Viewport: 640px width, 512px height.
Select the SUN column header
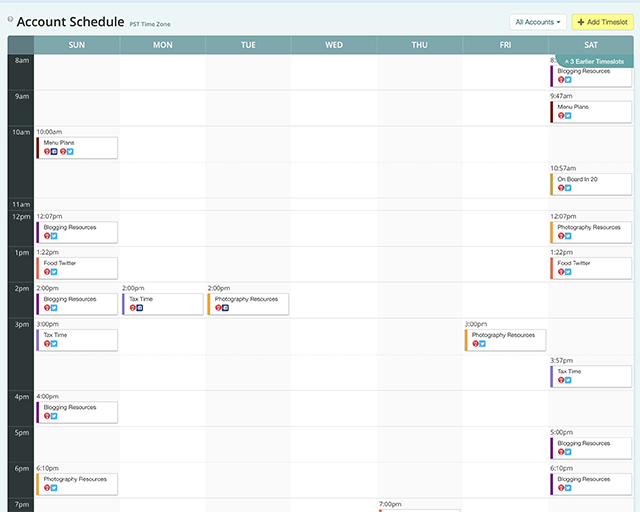click(x=77, y=45)
